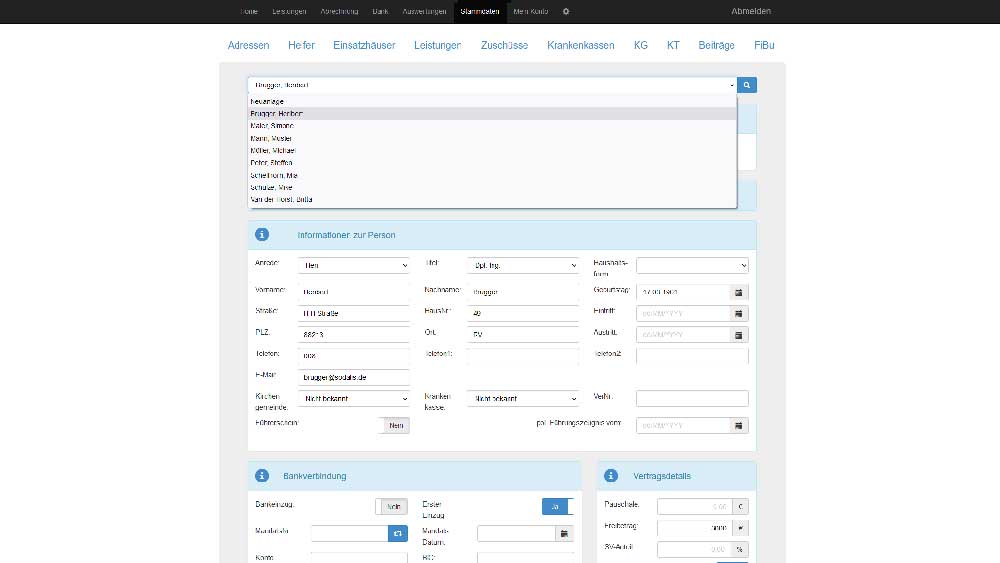Click info icon beside Vertragsdetails
1000x563 pixels.
(611, 476)
